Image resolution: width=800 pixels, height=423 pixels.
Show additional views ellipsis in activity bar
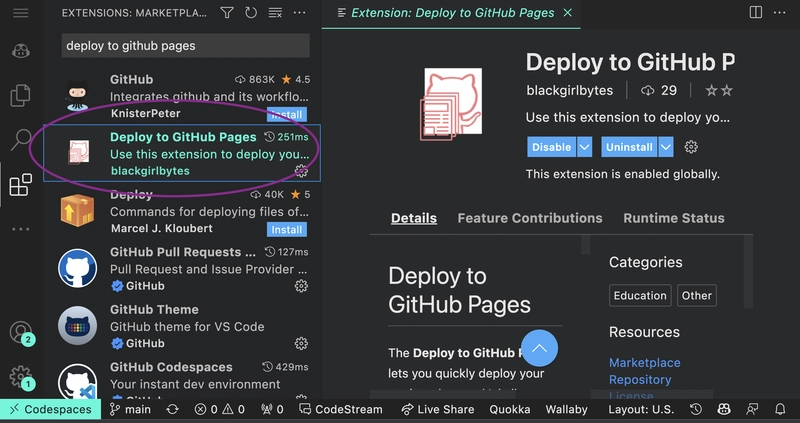[21, 229]
